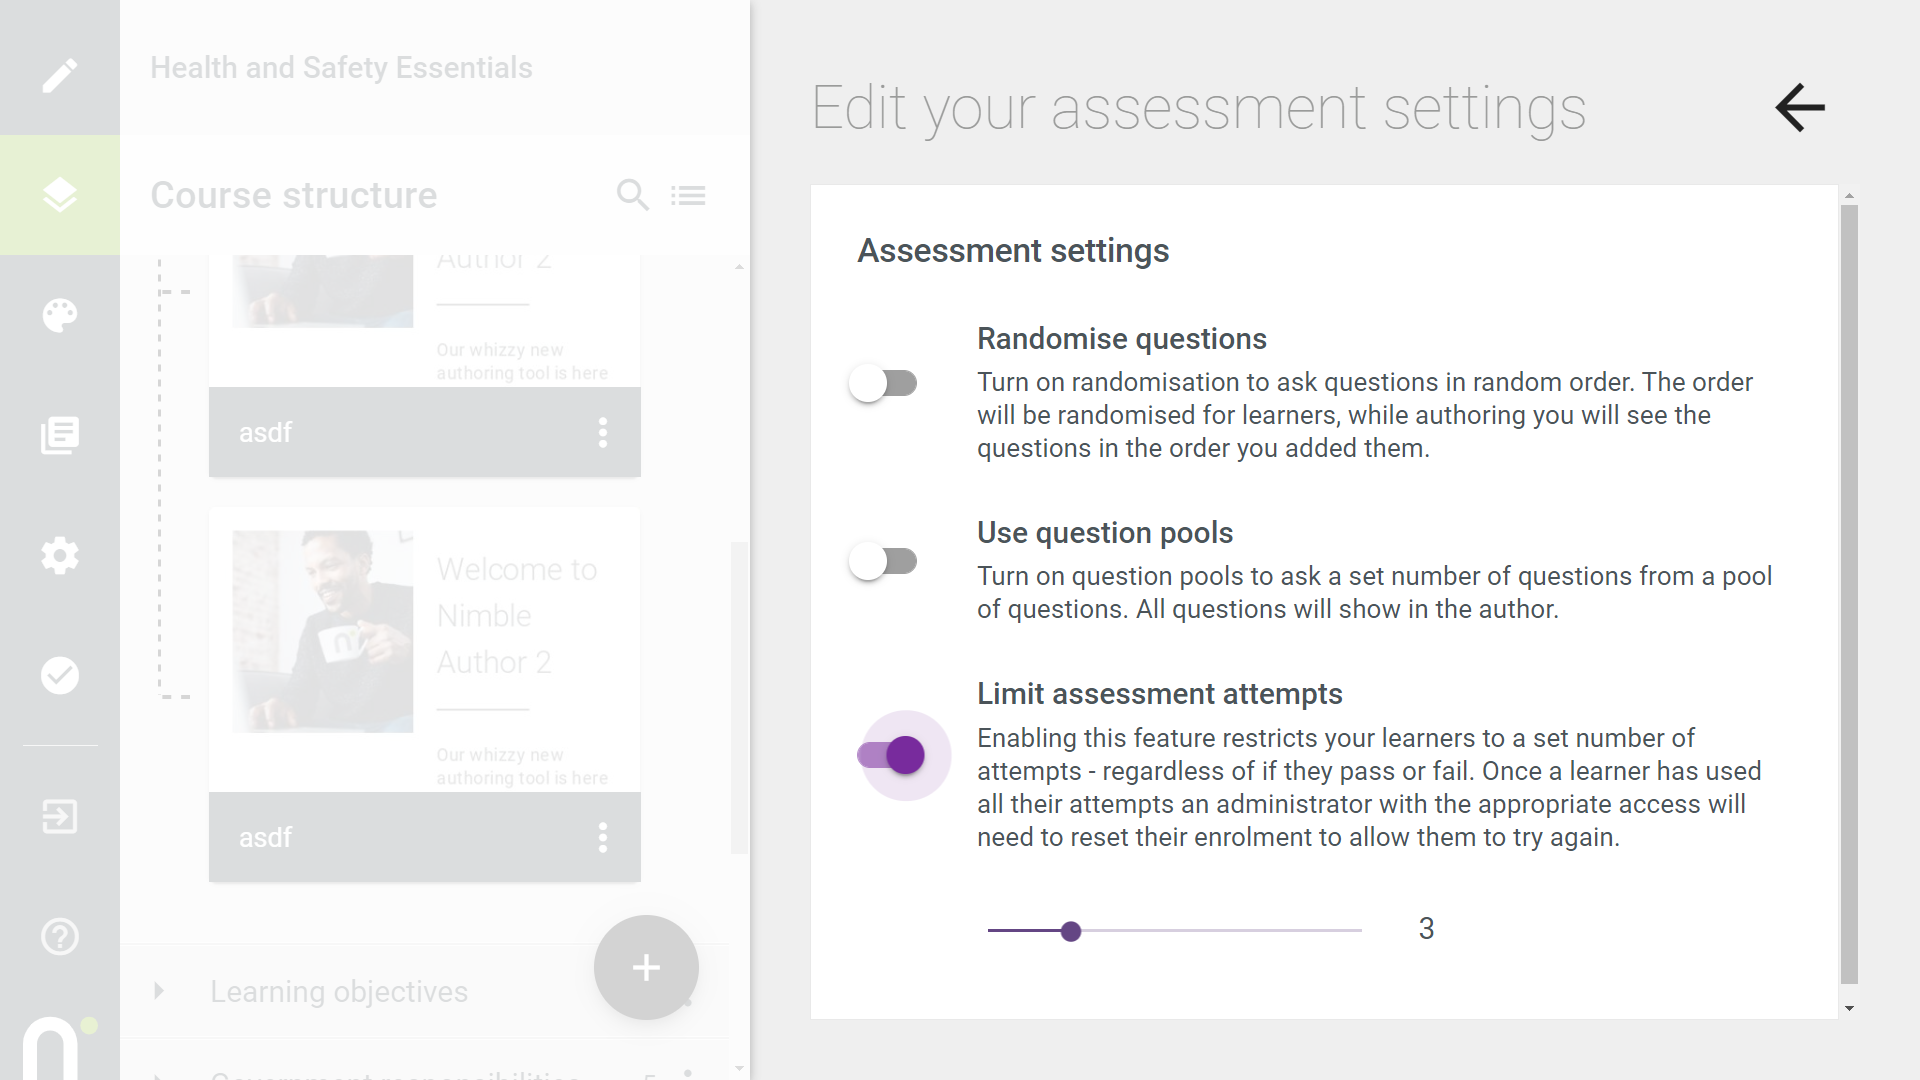Disable Limit assessment attempts toggle
The width and height of the screenshot is (1920, 1080).
[x=891, y=755]
